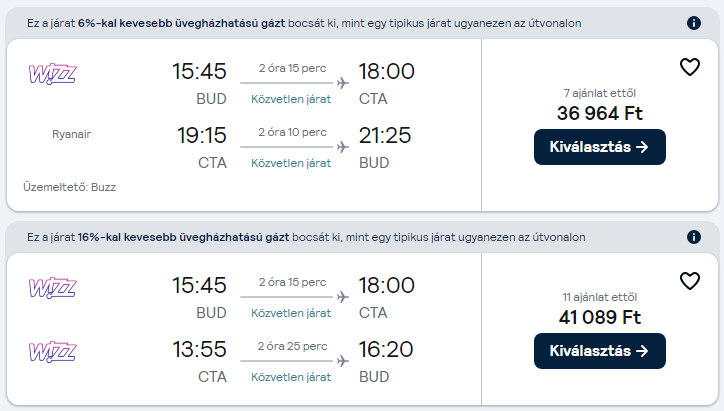Open emissions info icon for 16% banner
Viewport: 724px width, 411px height.
[x=694, y=237]
